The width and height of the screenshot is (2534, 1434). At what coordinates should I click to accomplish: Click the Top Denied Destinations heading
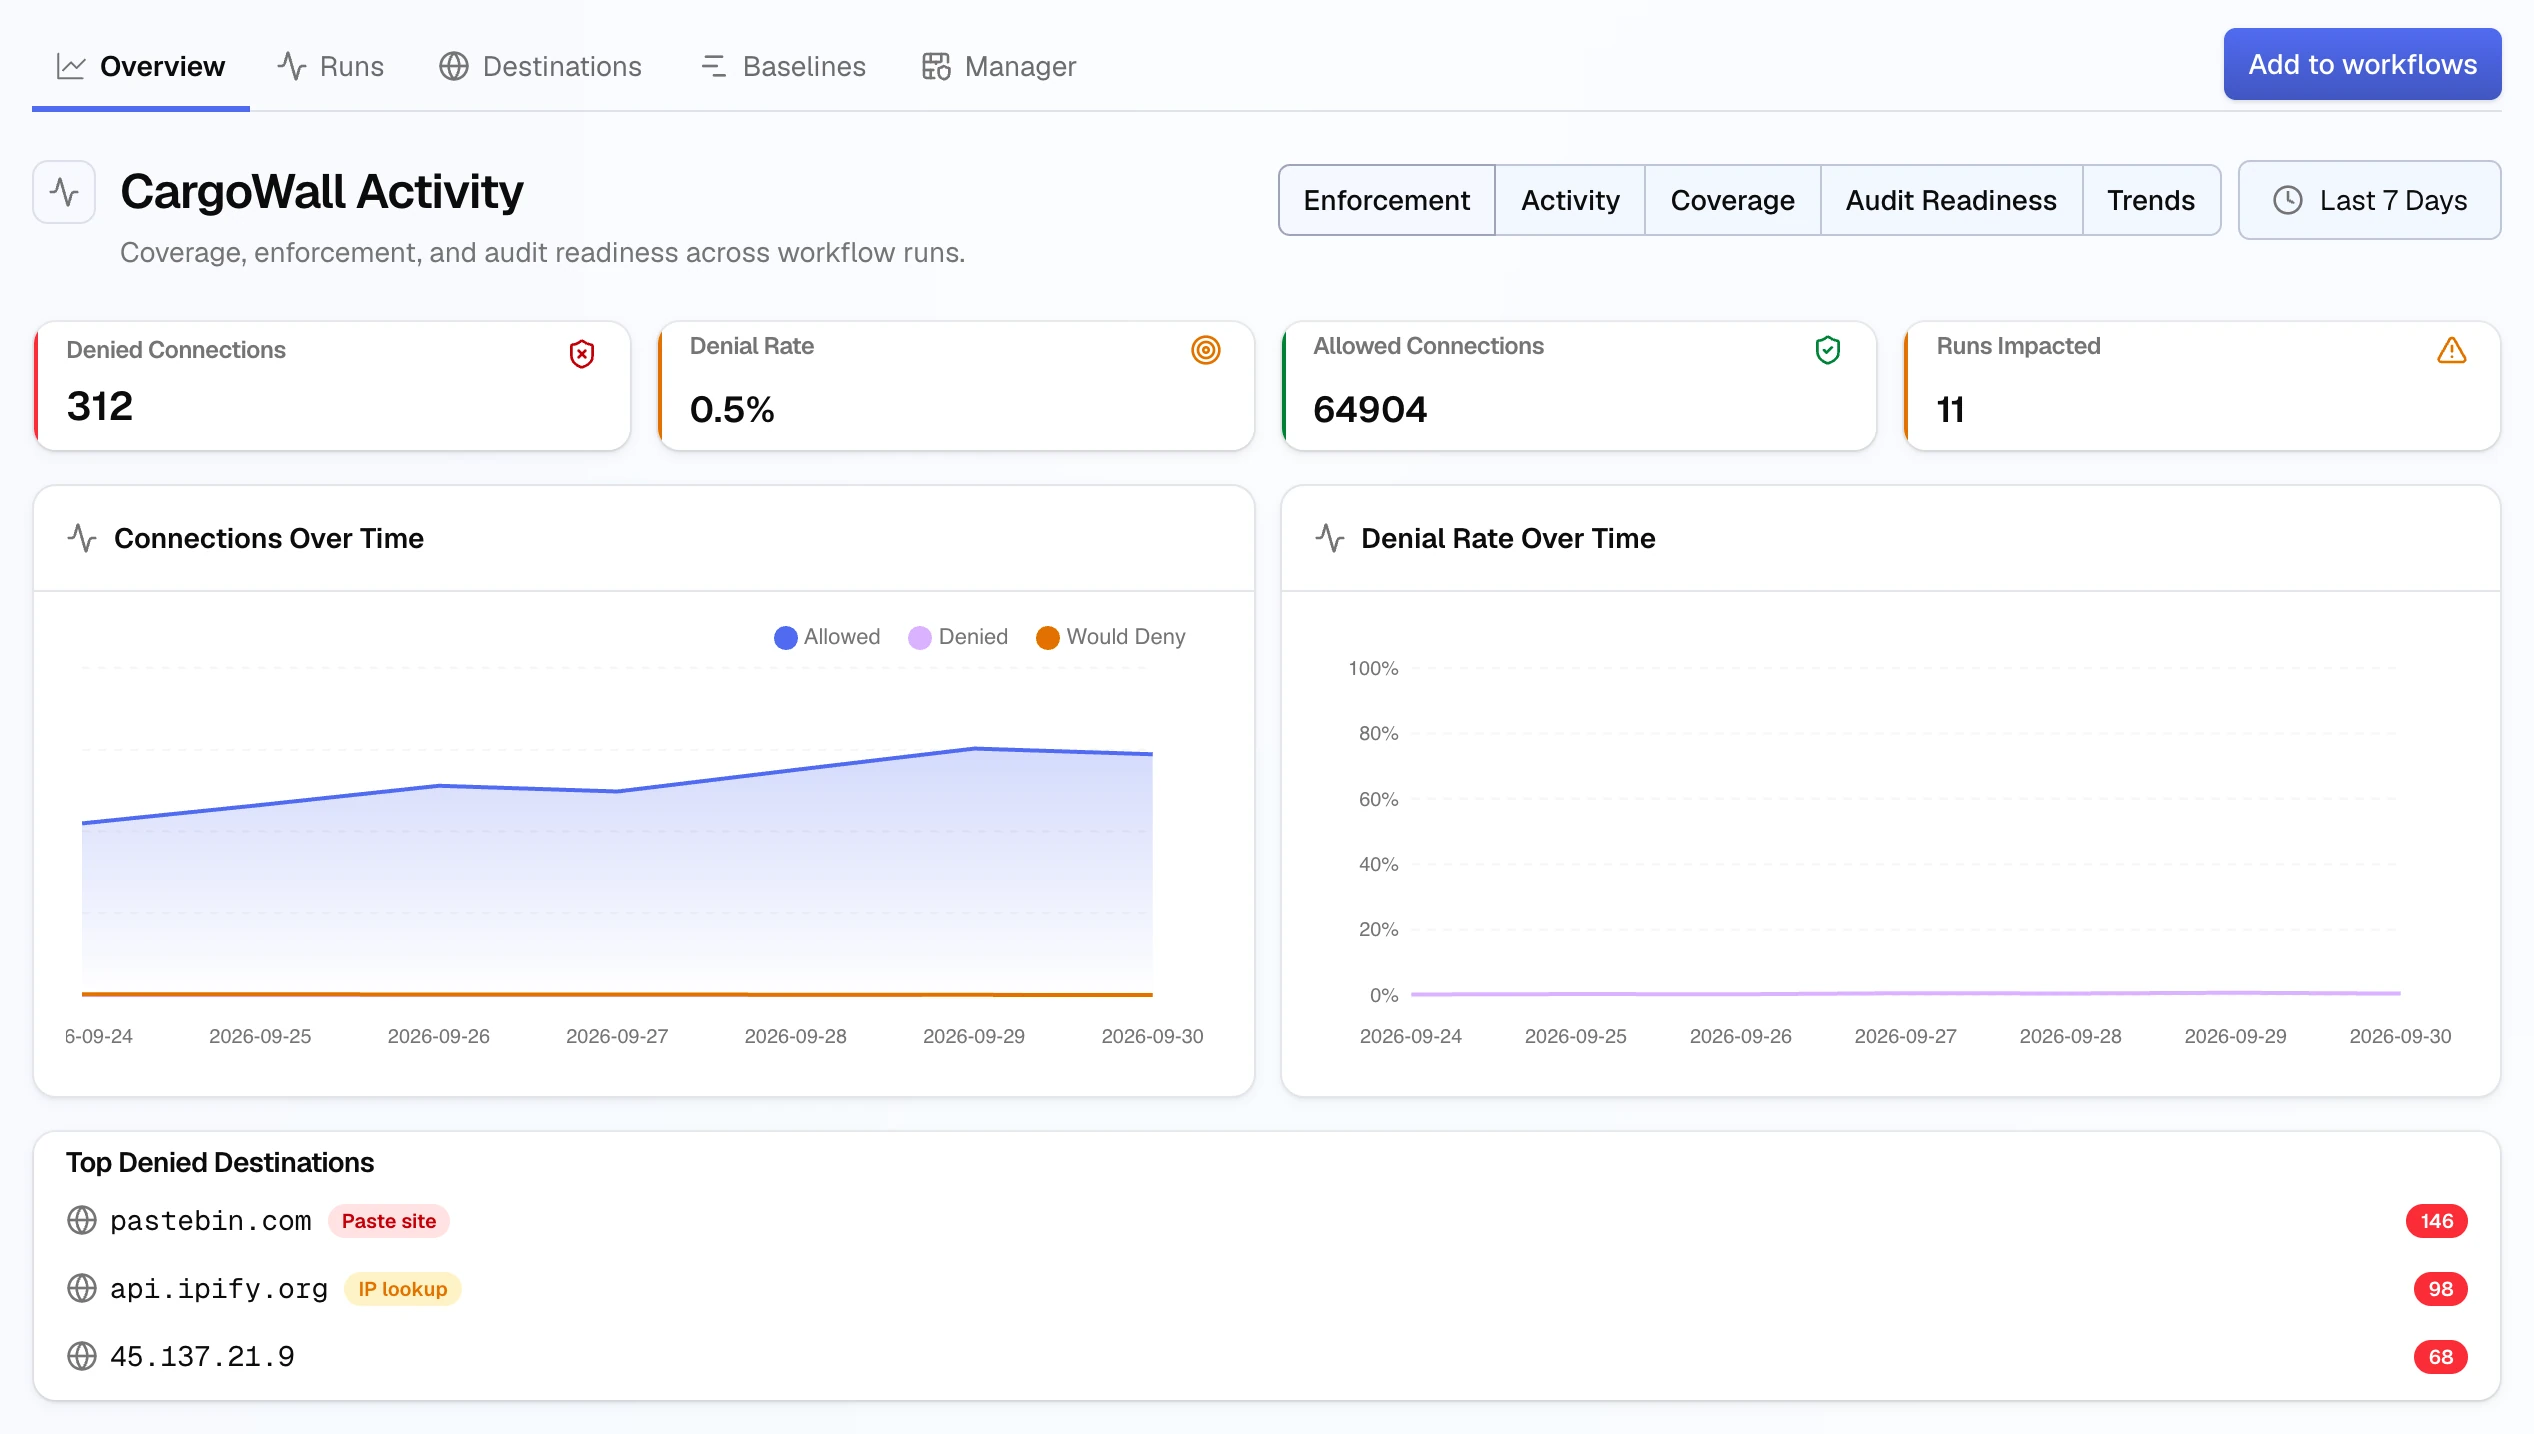(x=220, y=1162)
